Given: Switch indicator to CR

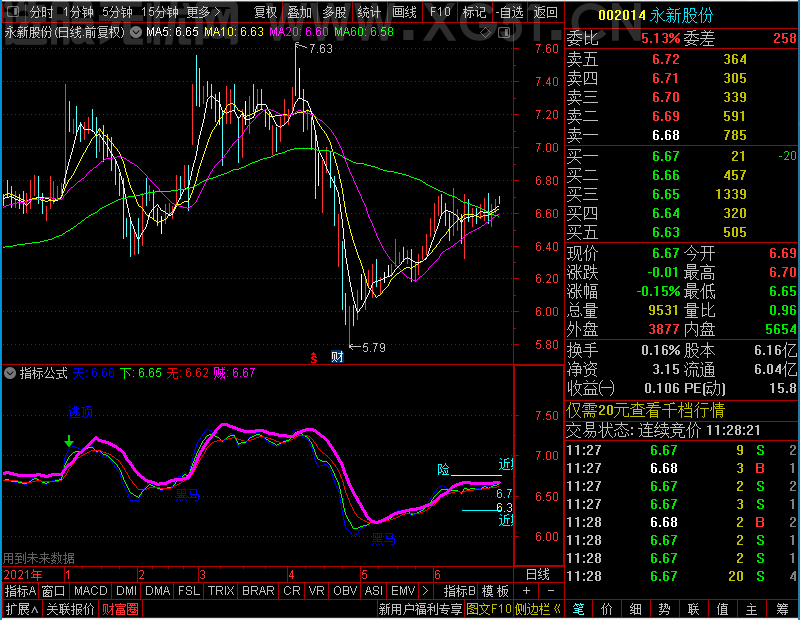Looking at the screenshot, I should pyautogui.click(x=292, y=591).
